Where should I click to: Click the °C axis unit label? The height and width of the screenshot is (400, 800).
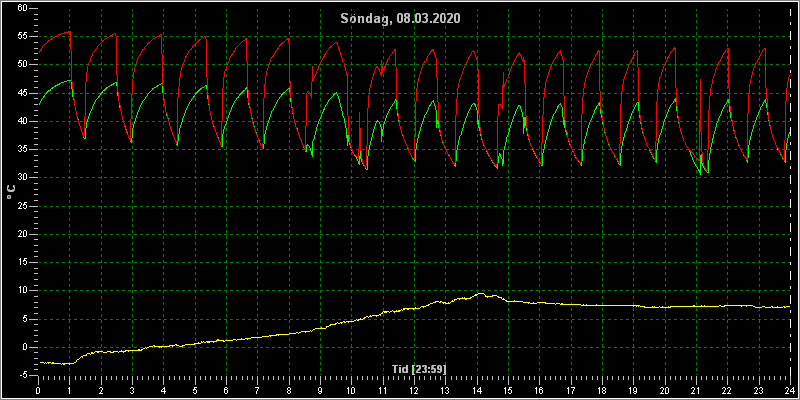(x=11, y=192)
